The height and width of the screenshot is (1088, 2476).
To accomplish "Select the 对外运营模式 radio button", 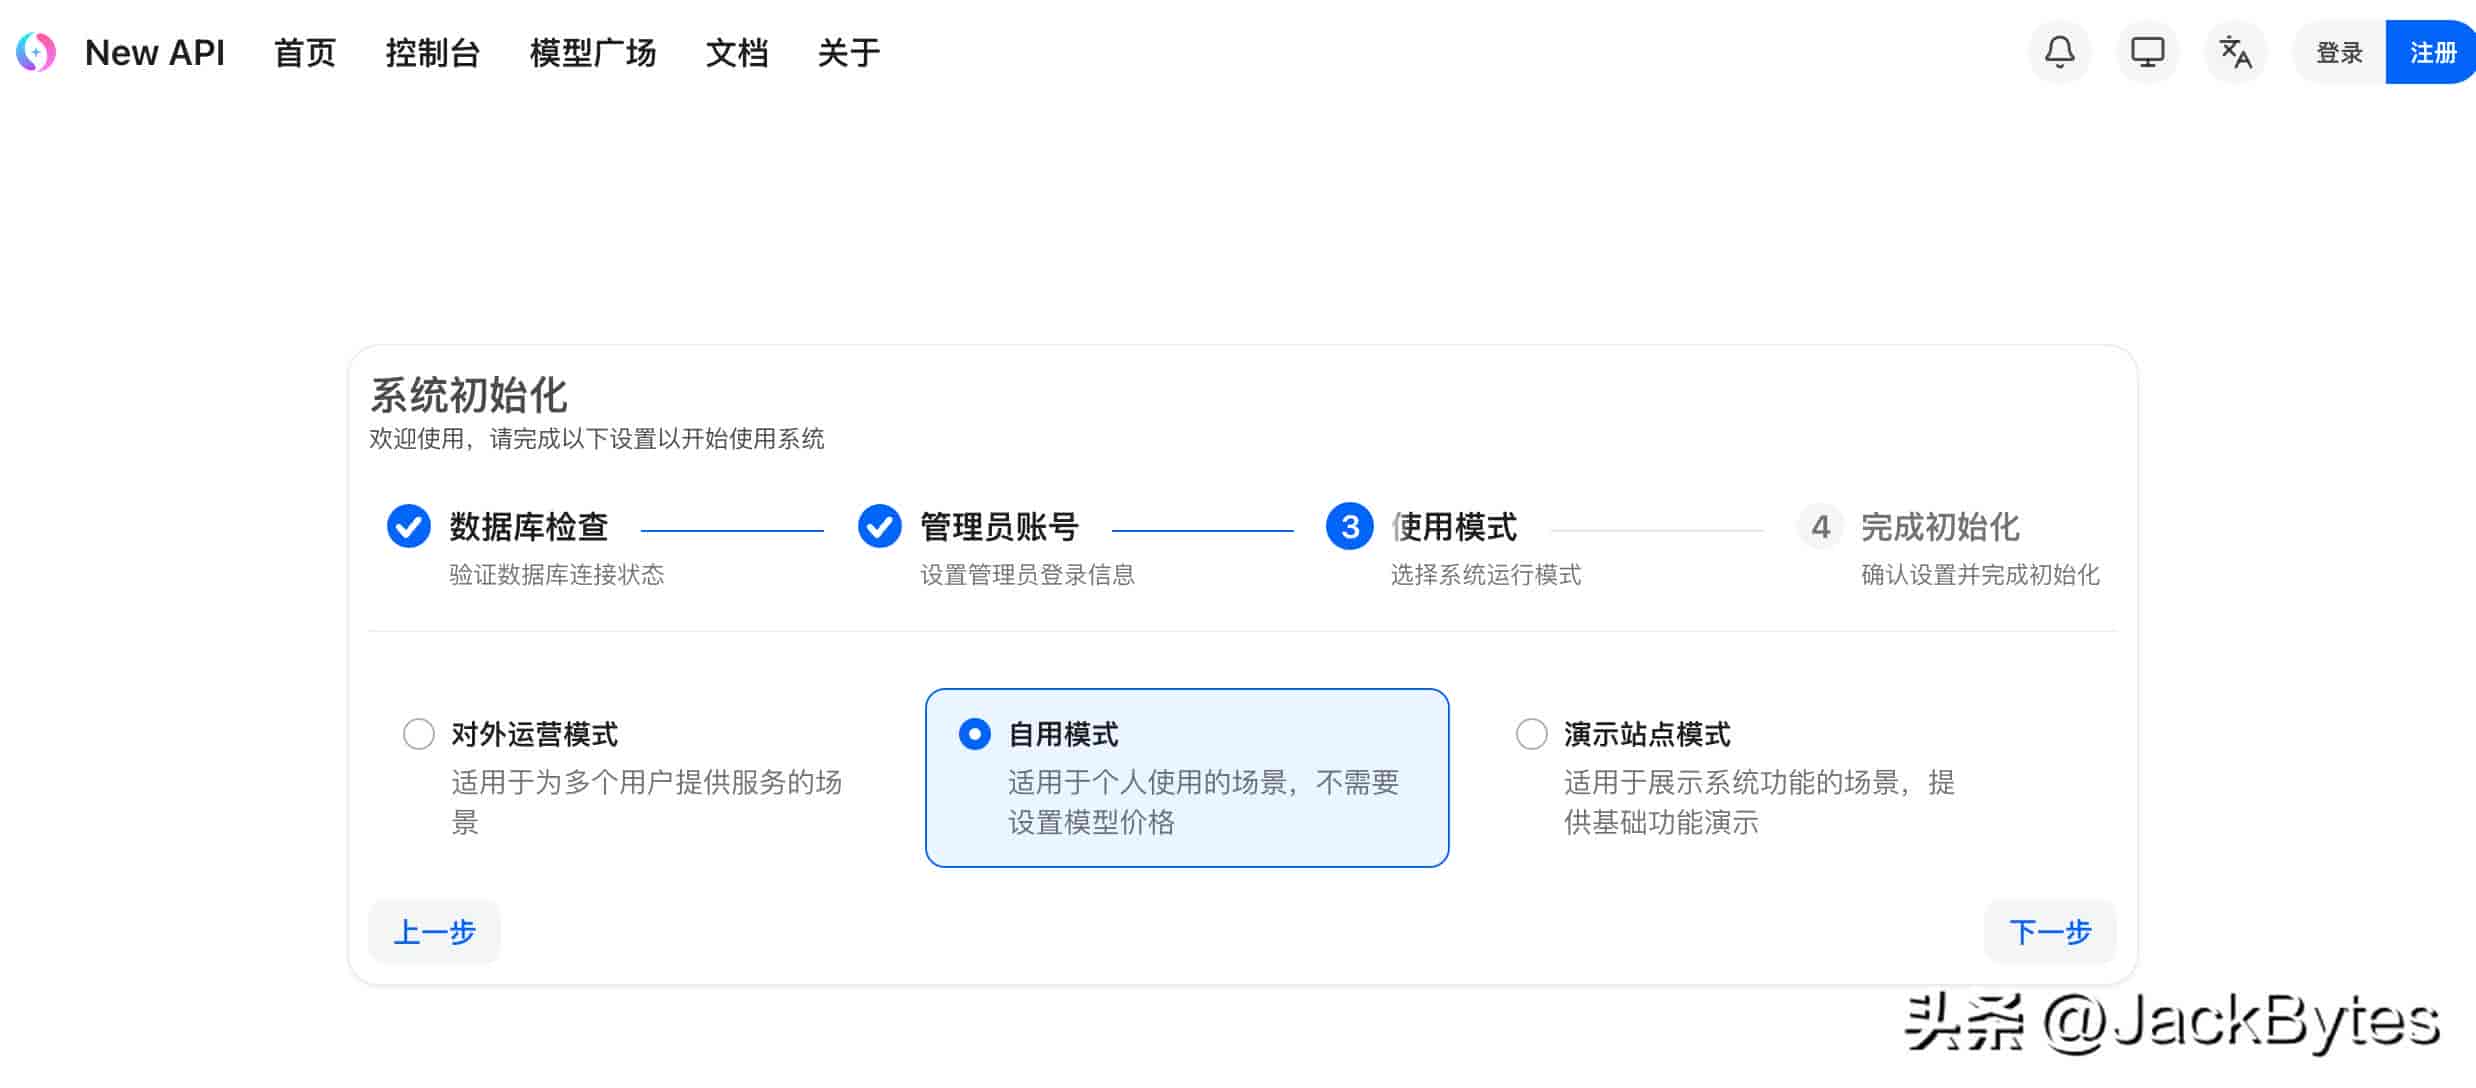I will 418,734.
